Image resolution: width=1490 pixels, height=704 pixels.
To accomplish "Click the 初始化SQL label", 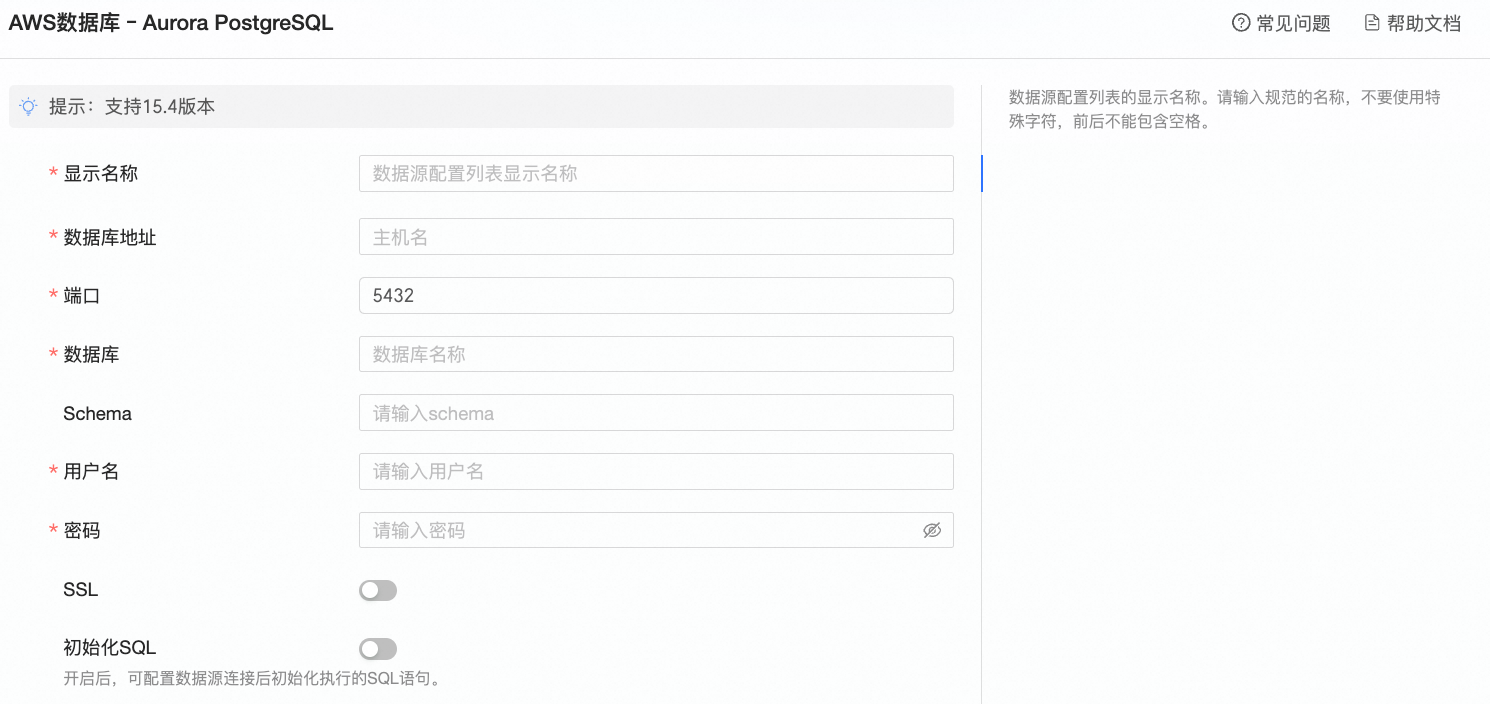I will pos(109,648).
